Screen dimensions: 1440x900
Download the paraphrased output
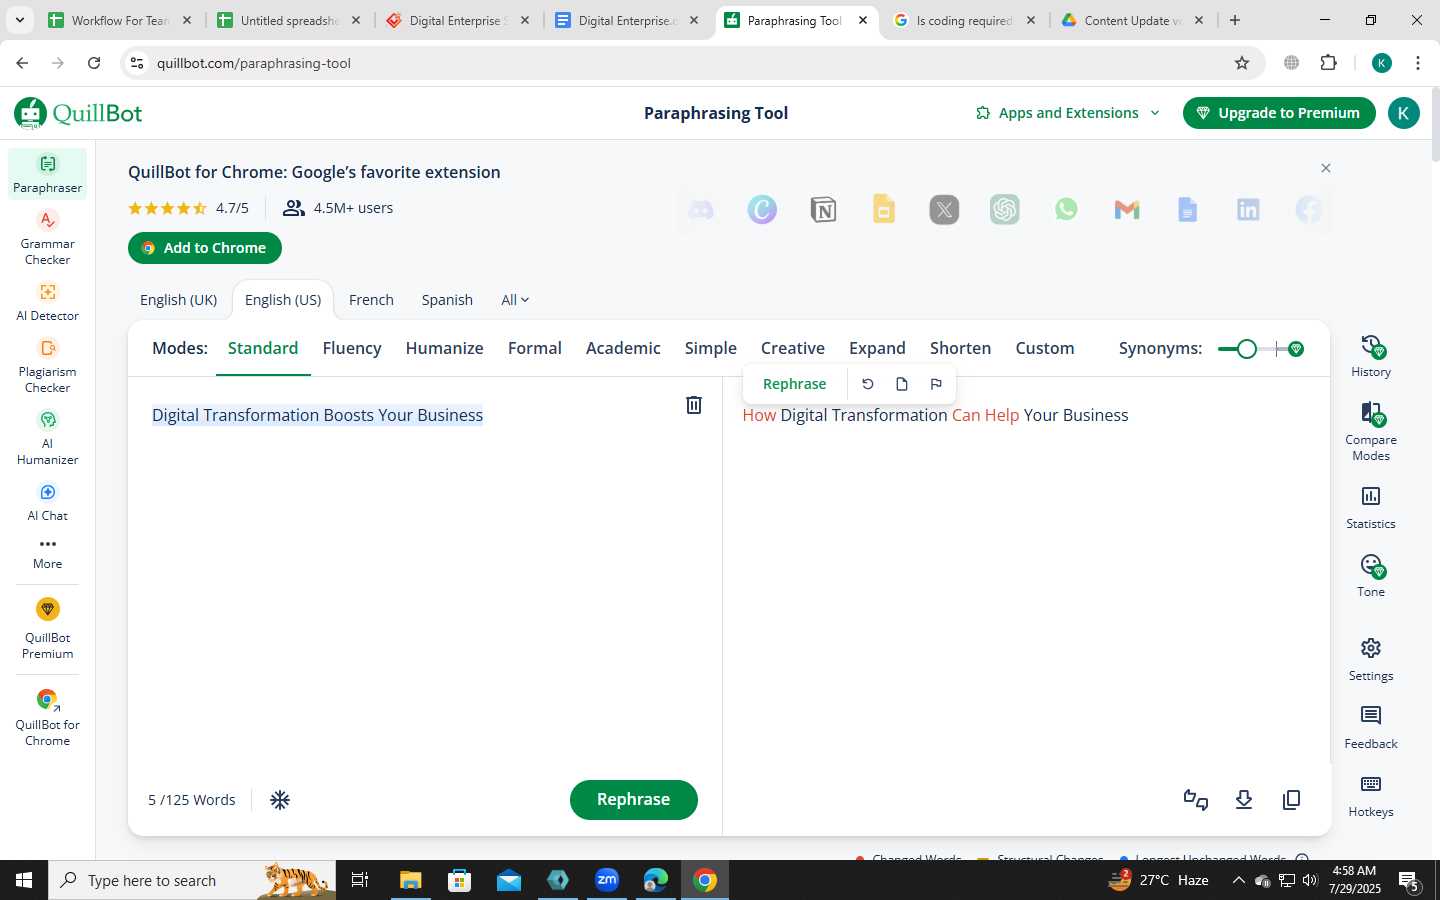tap(1244, 800)
